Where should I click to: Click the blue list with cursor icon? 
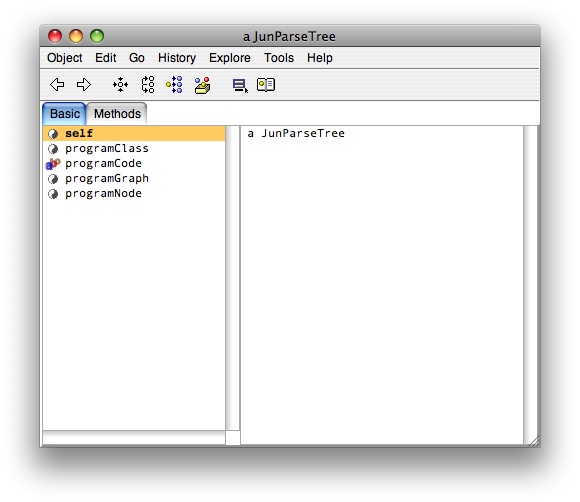(x=240, y=85)
